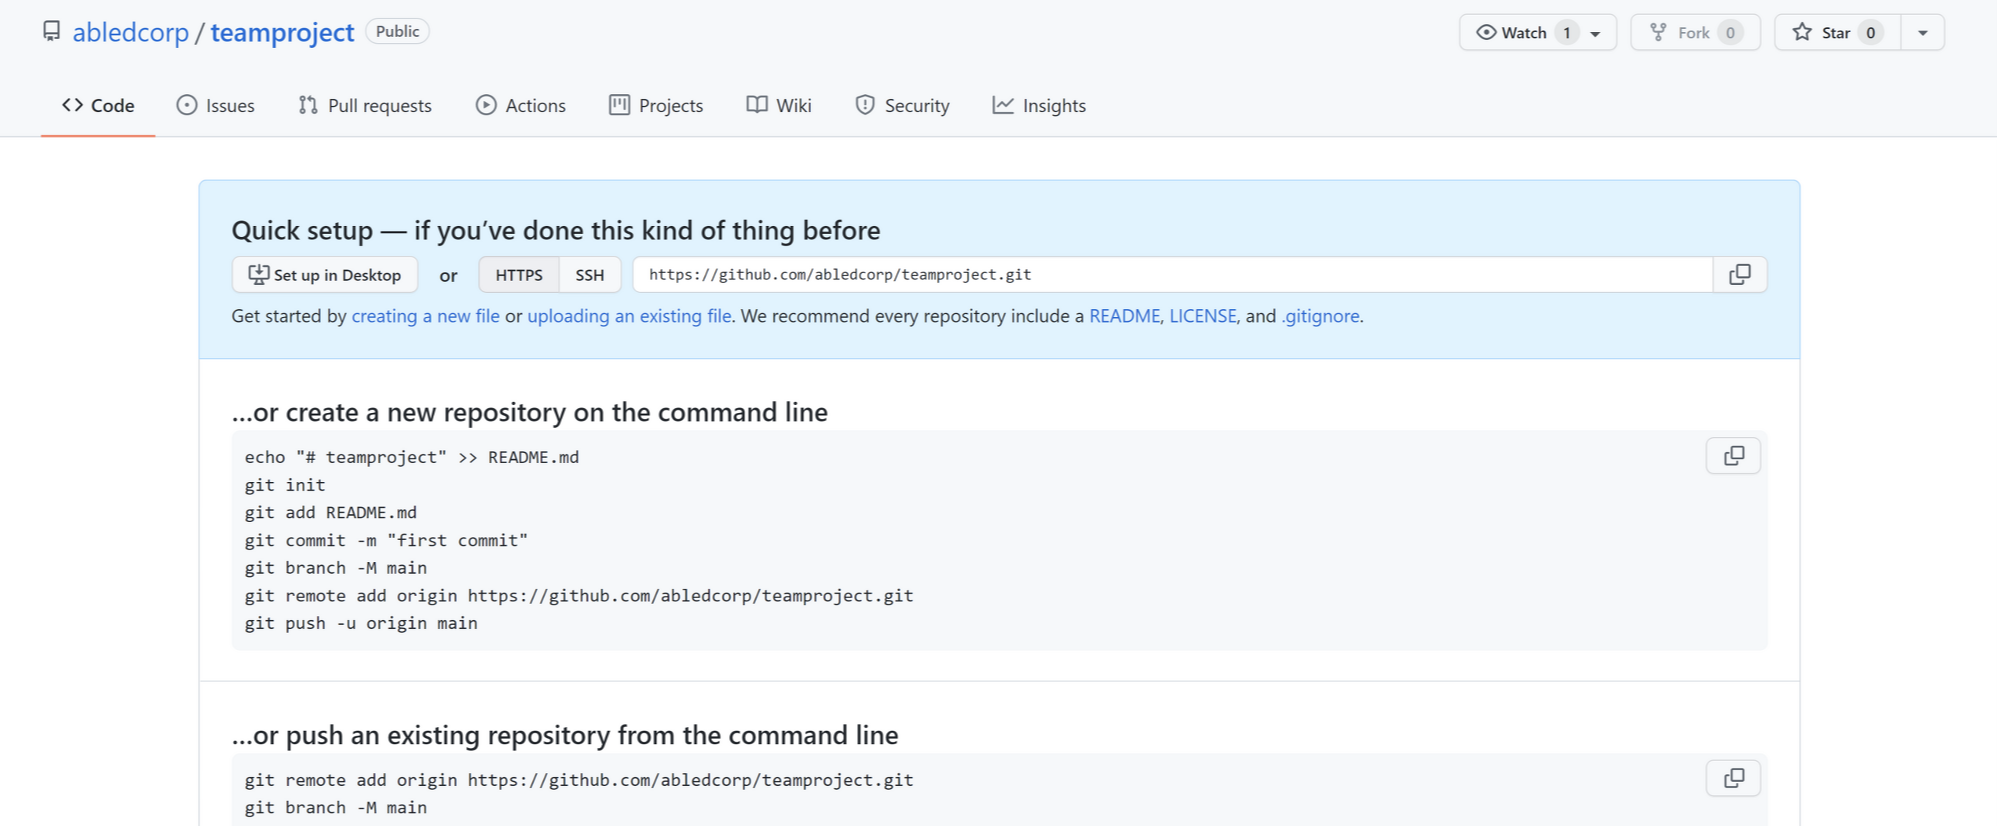Click the 'echo "# teamproject" >> README.md' line
Viewport: 1997px width, 826px height.
click(x=412, y=457)
